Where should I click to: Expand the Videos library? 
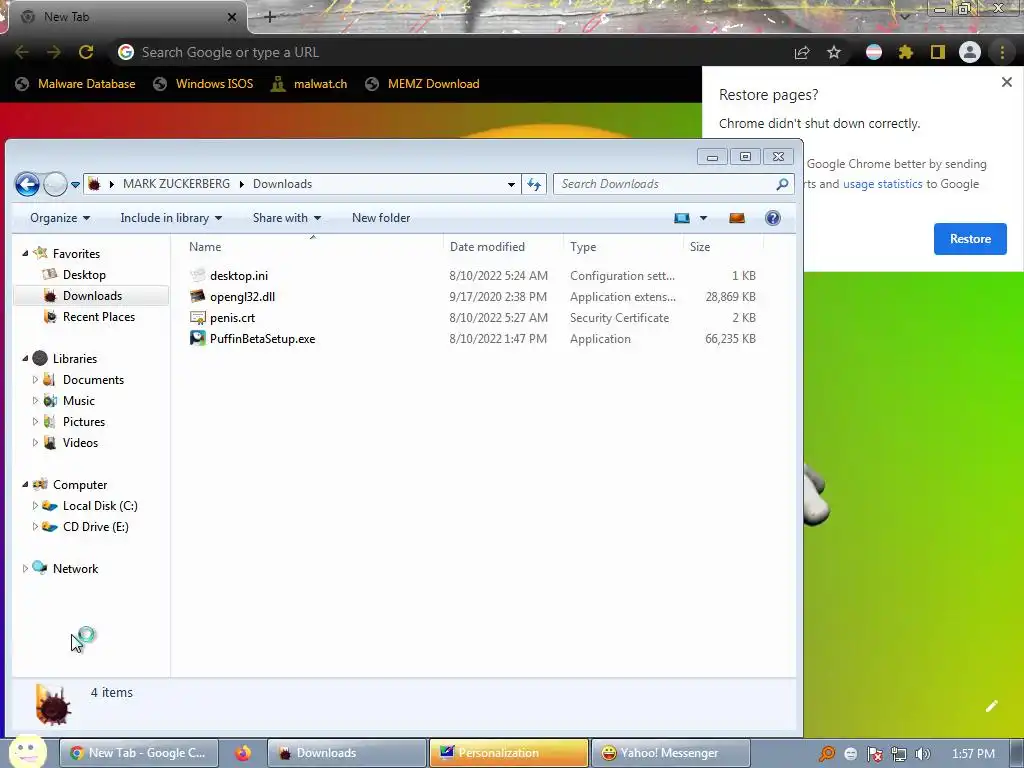[35, 443]
